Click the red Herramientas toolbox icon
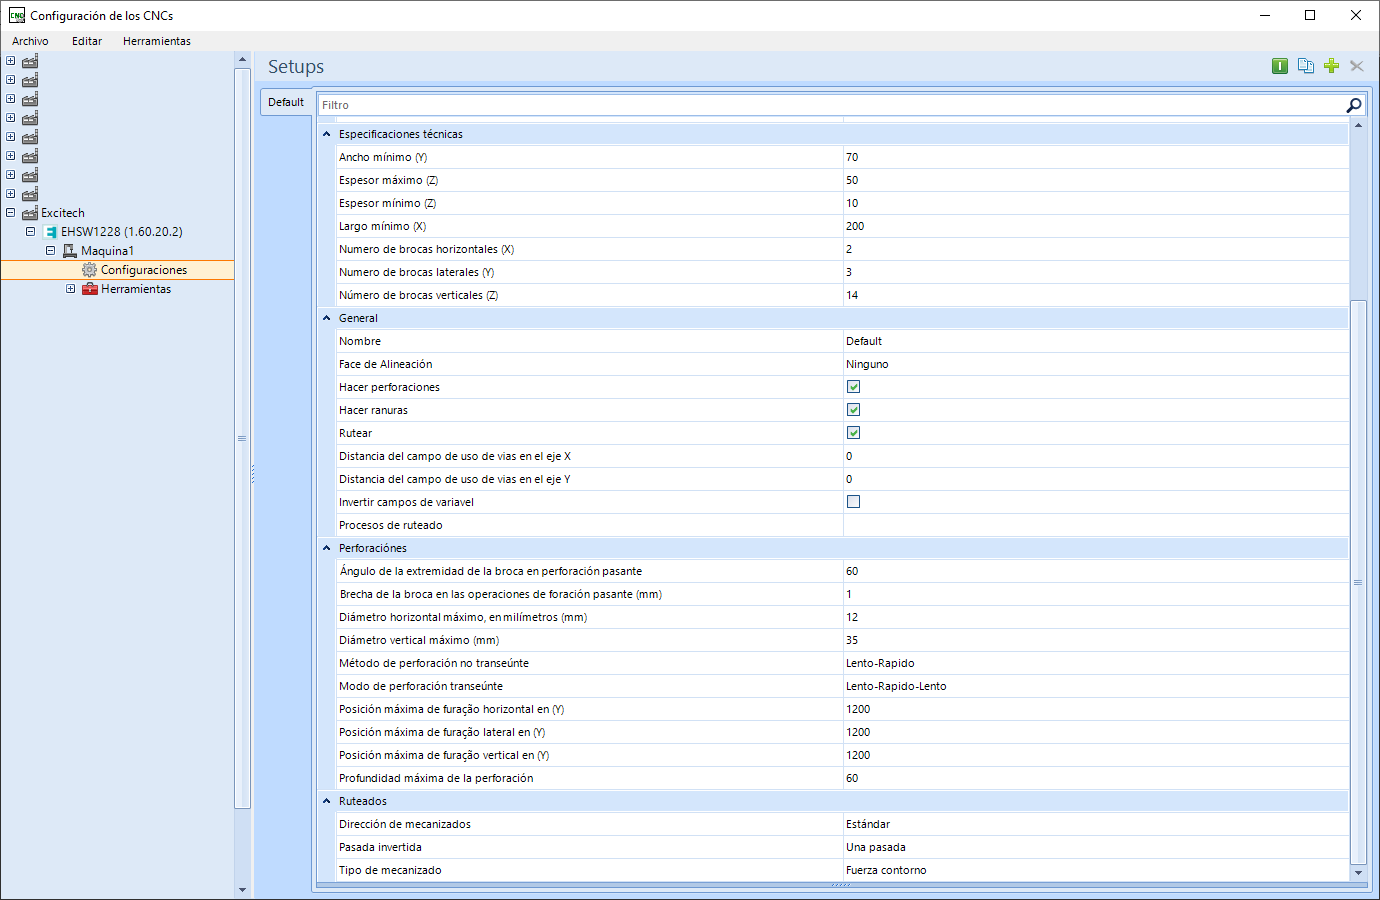Viewport: 1380px width, 900px height. pos(90,289)
